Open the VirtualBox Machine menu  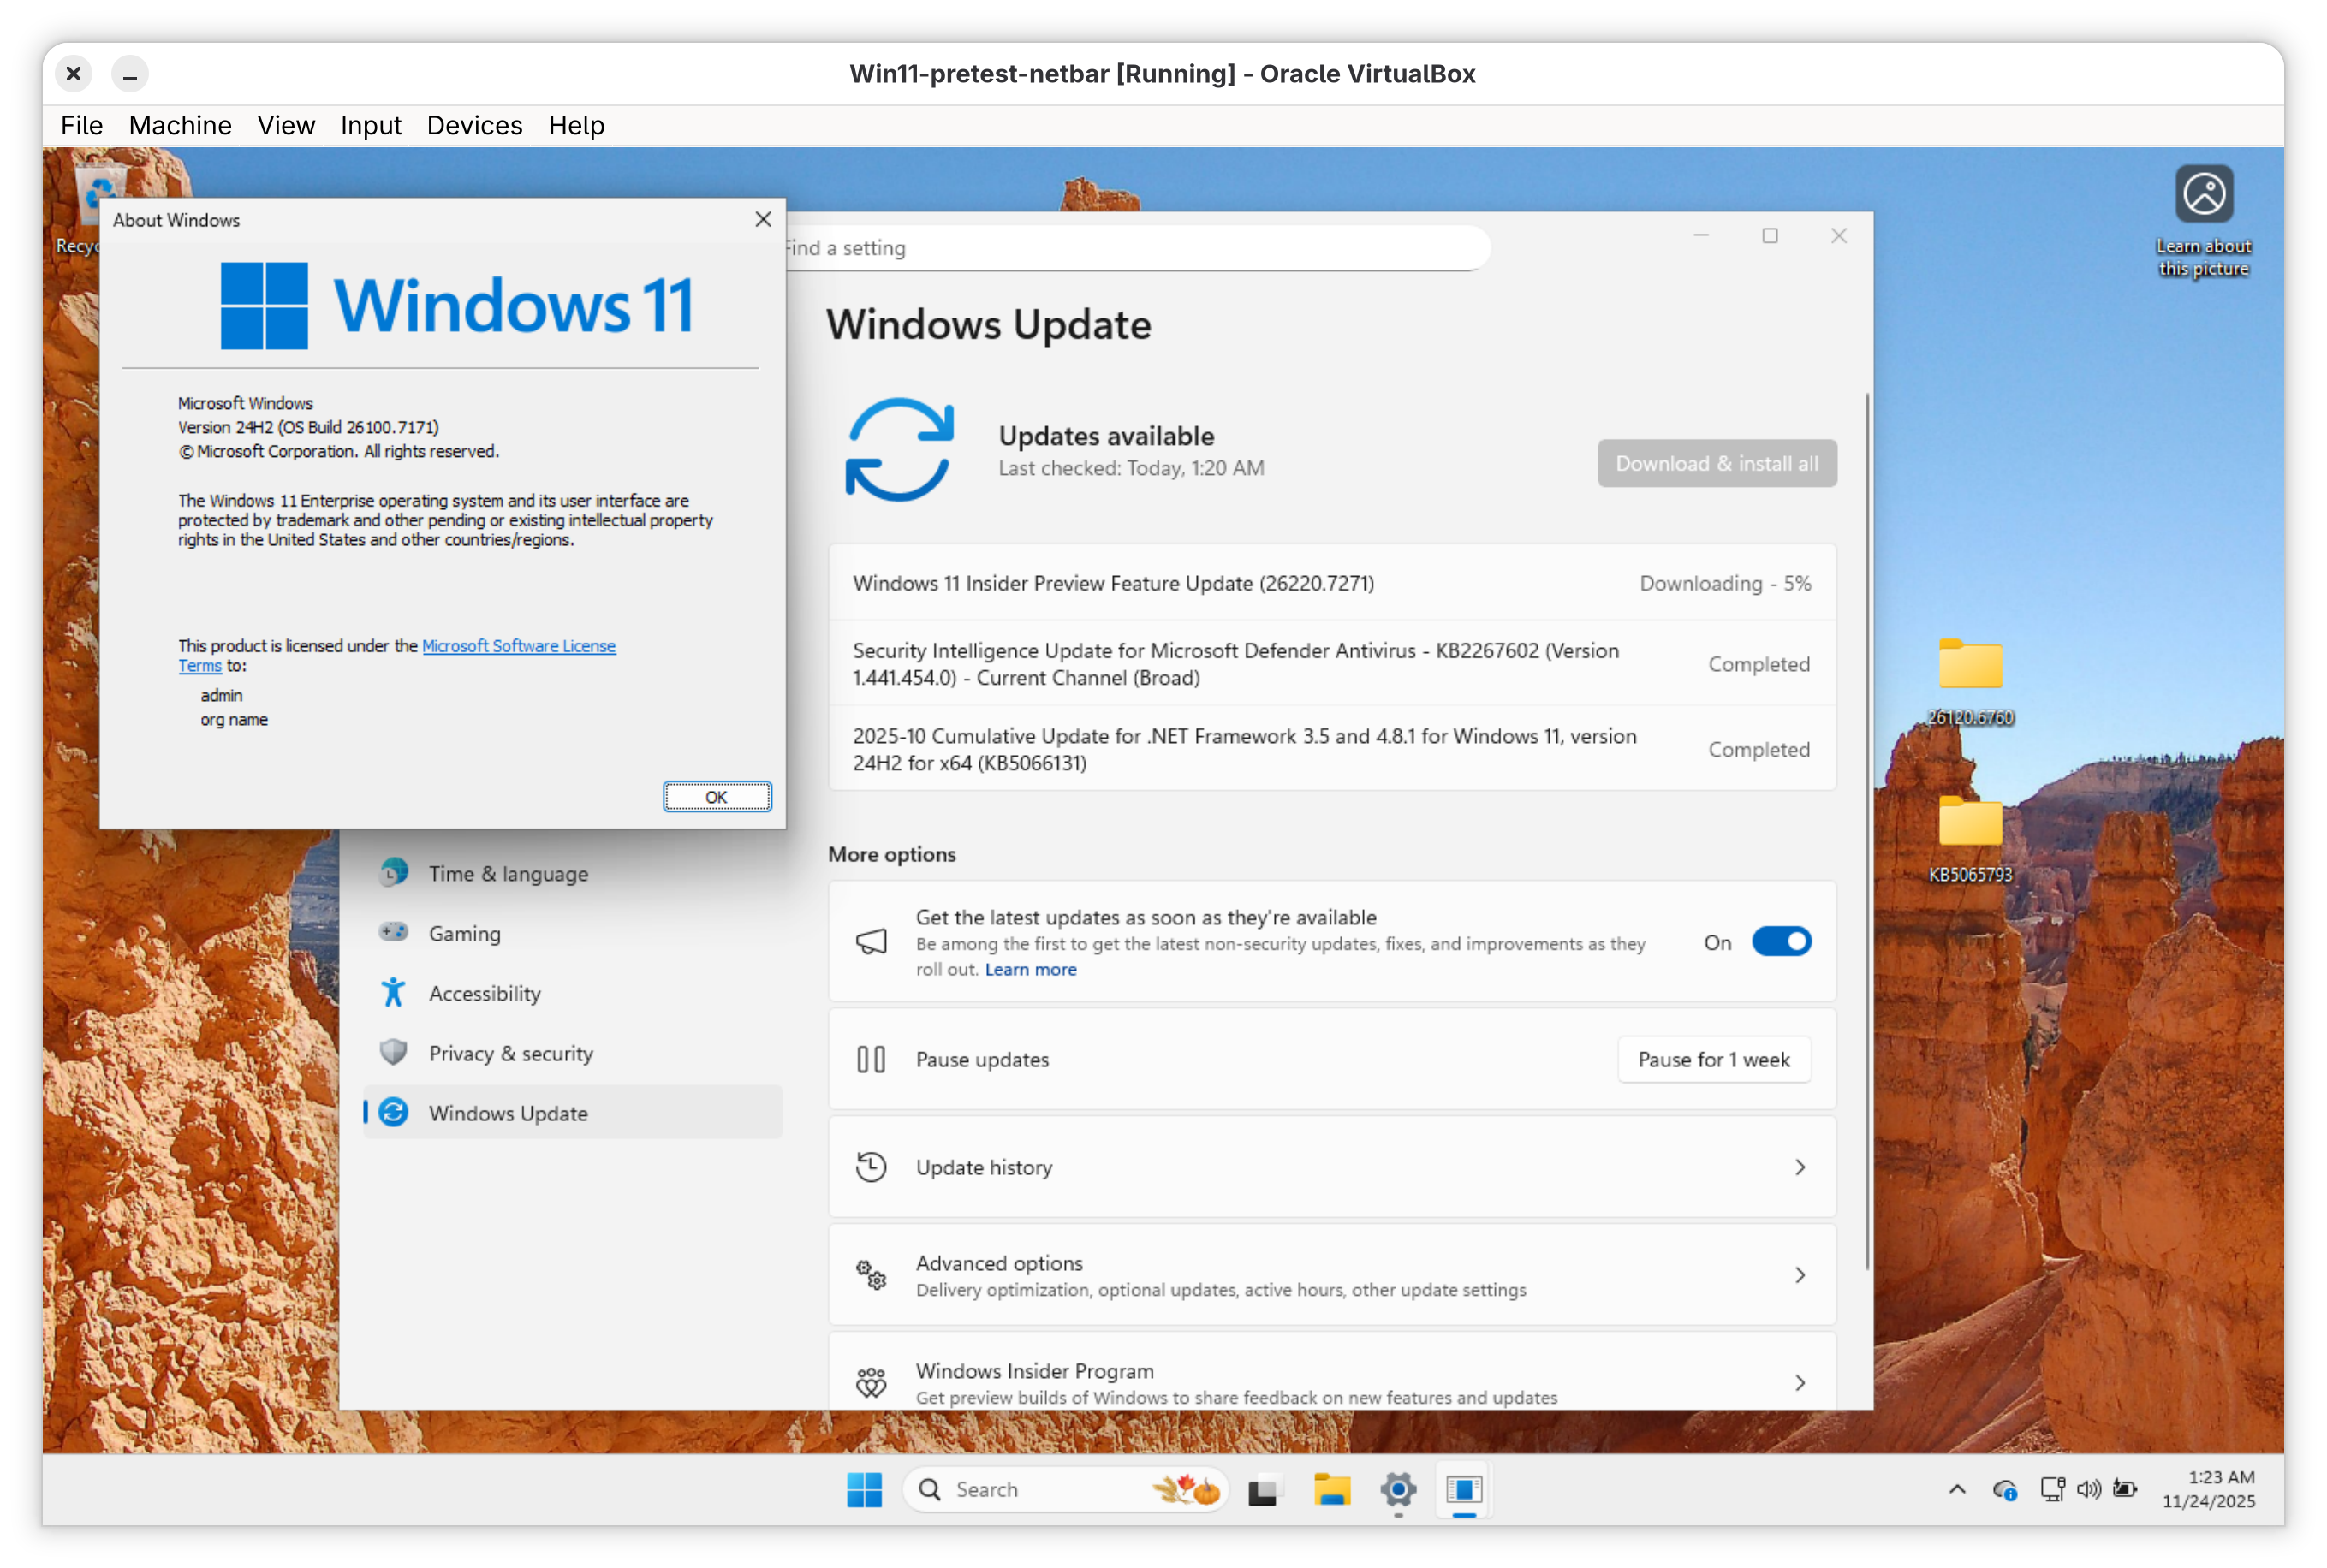(180, 125)
